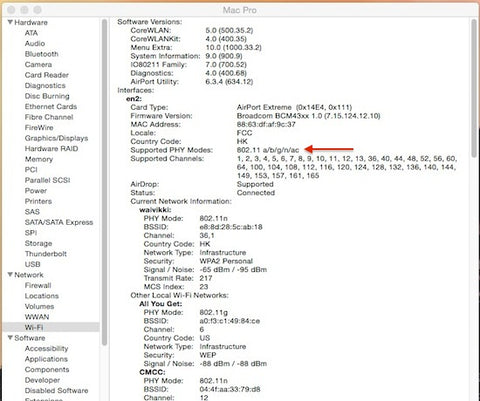The width and height of the screenshot is (480, 401).
Task: Click the detail pane vertical scrollbar
Action: (474, 88)
